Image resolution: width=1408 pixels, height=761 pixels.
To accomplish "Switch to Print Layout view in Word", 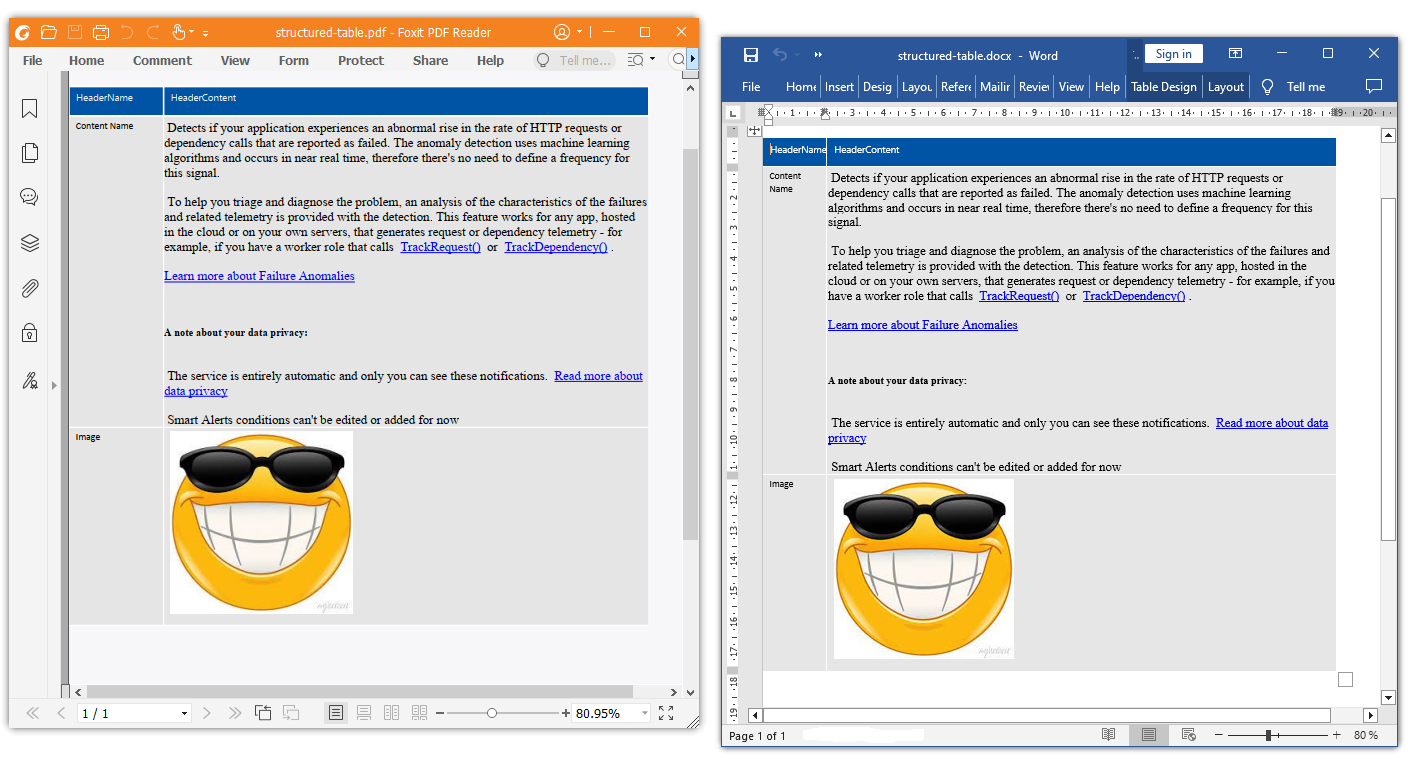I will 1148,735.
